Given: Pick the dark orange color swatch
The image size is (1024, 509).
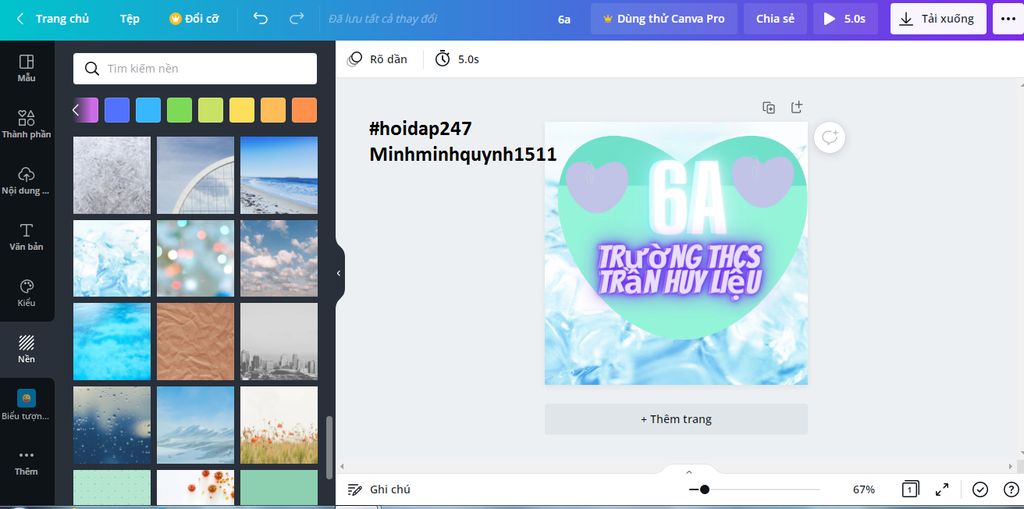Looking at the screenshot, I should [x=304, y=110].
